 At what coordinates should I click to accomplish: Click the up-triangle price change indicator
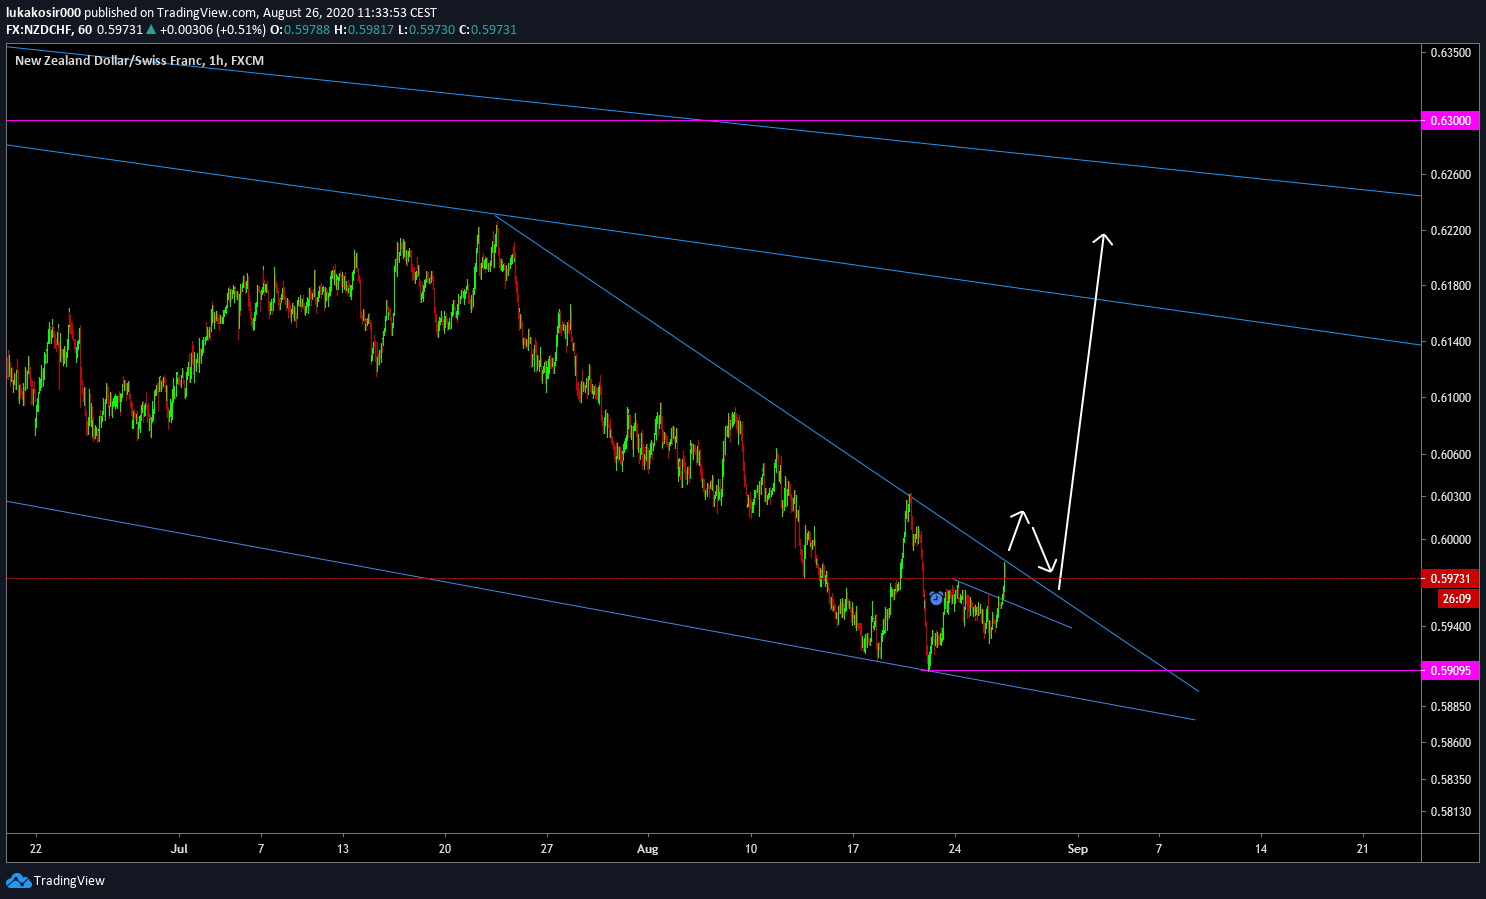pos(151,30)
